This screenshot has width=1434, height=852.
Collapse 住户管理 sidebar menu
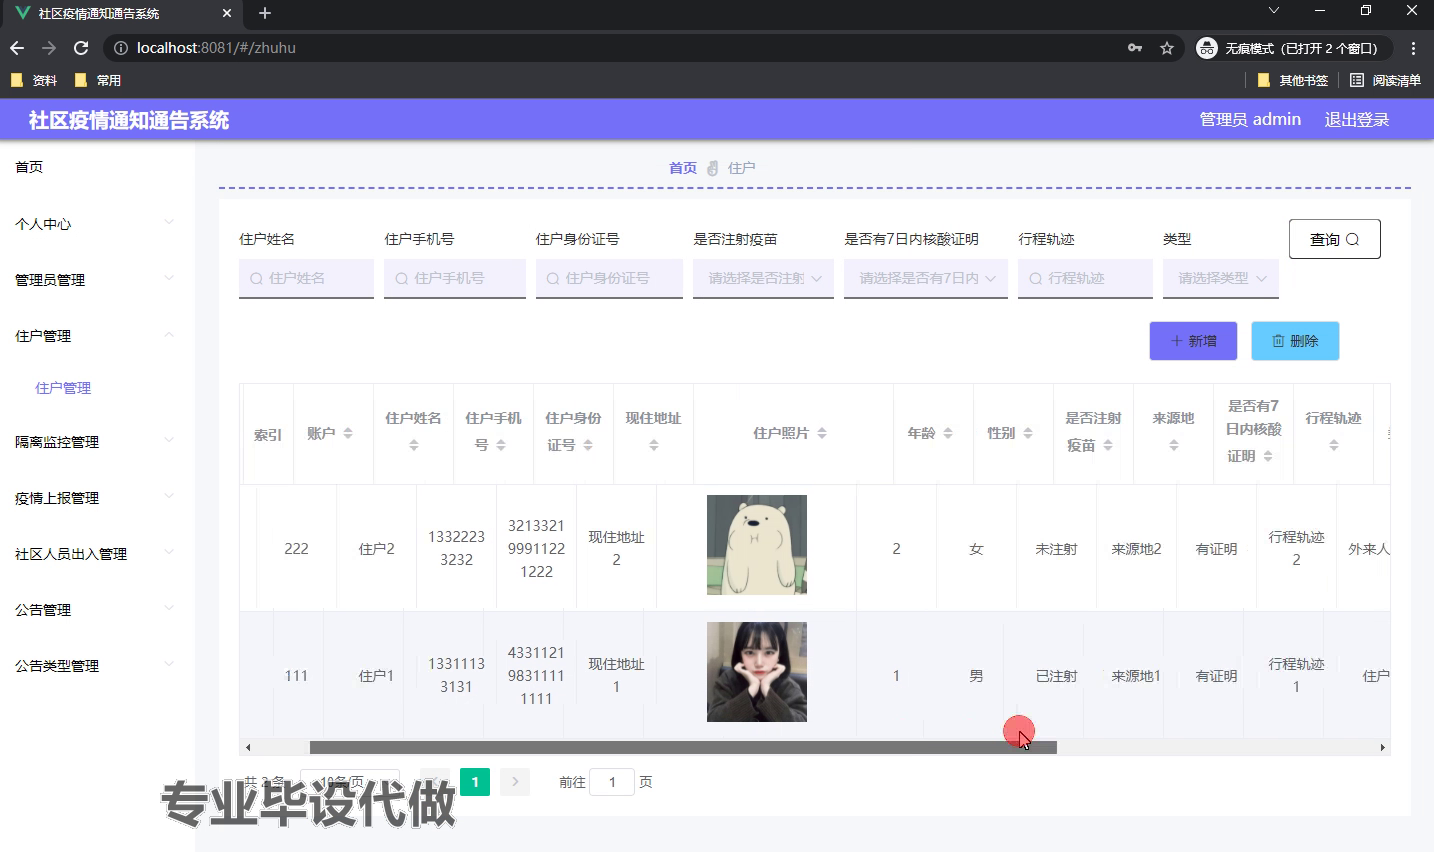[97, 336]
